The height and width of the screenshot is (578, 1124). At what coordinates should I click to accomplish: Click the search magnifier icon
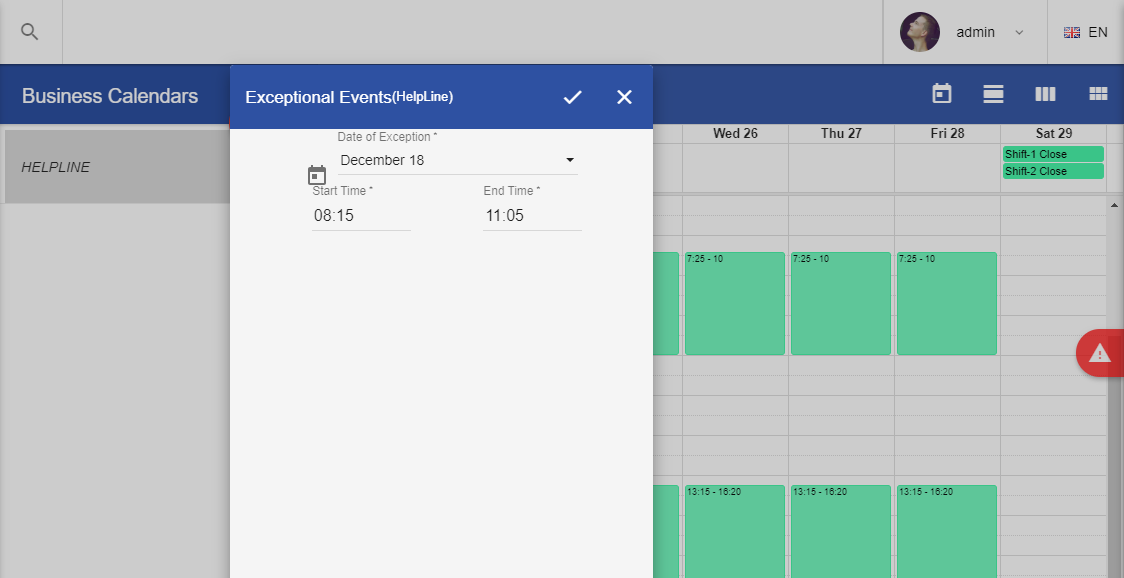(x=30, y=32)
